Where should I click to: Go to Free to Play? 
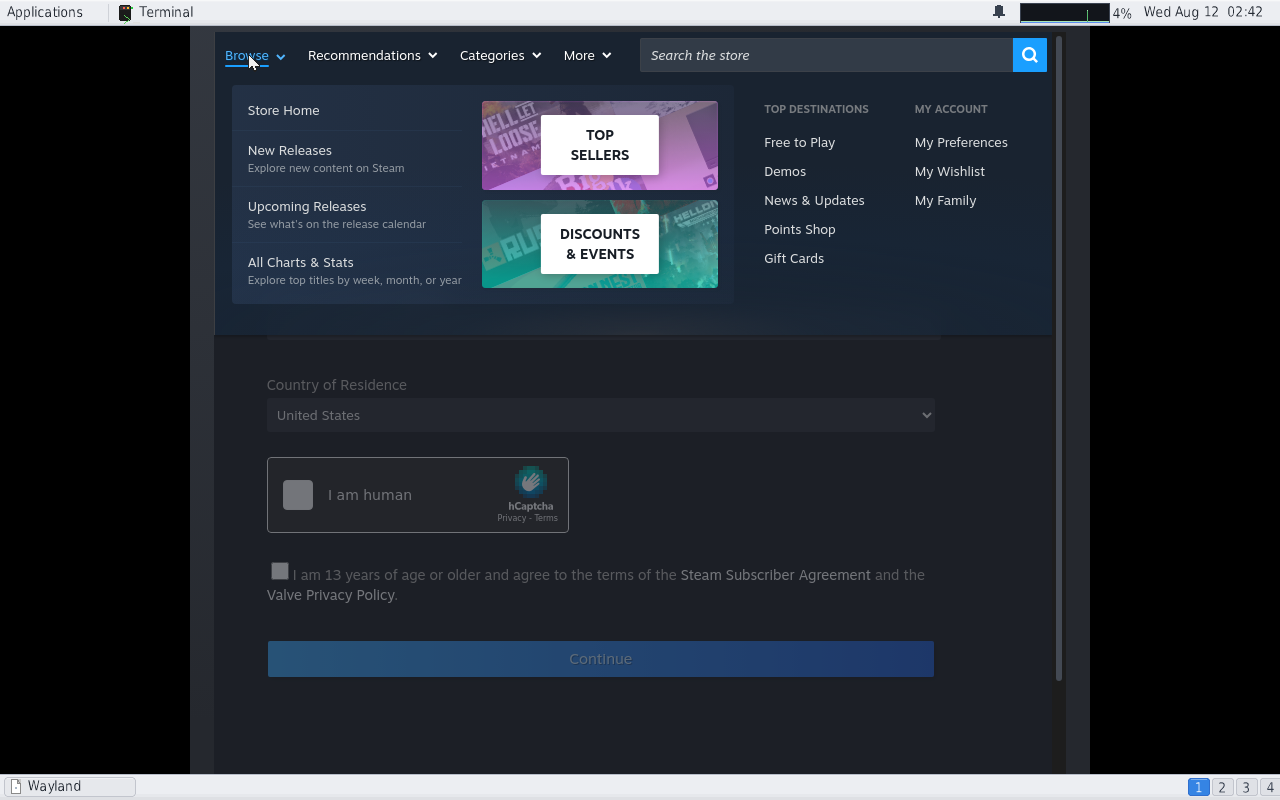[x=799, y=142]
